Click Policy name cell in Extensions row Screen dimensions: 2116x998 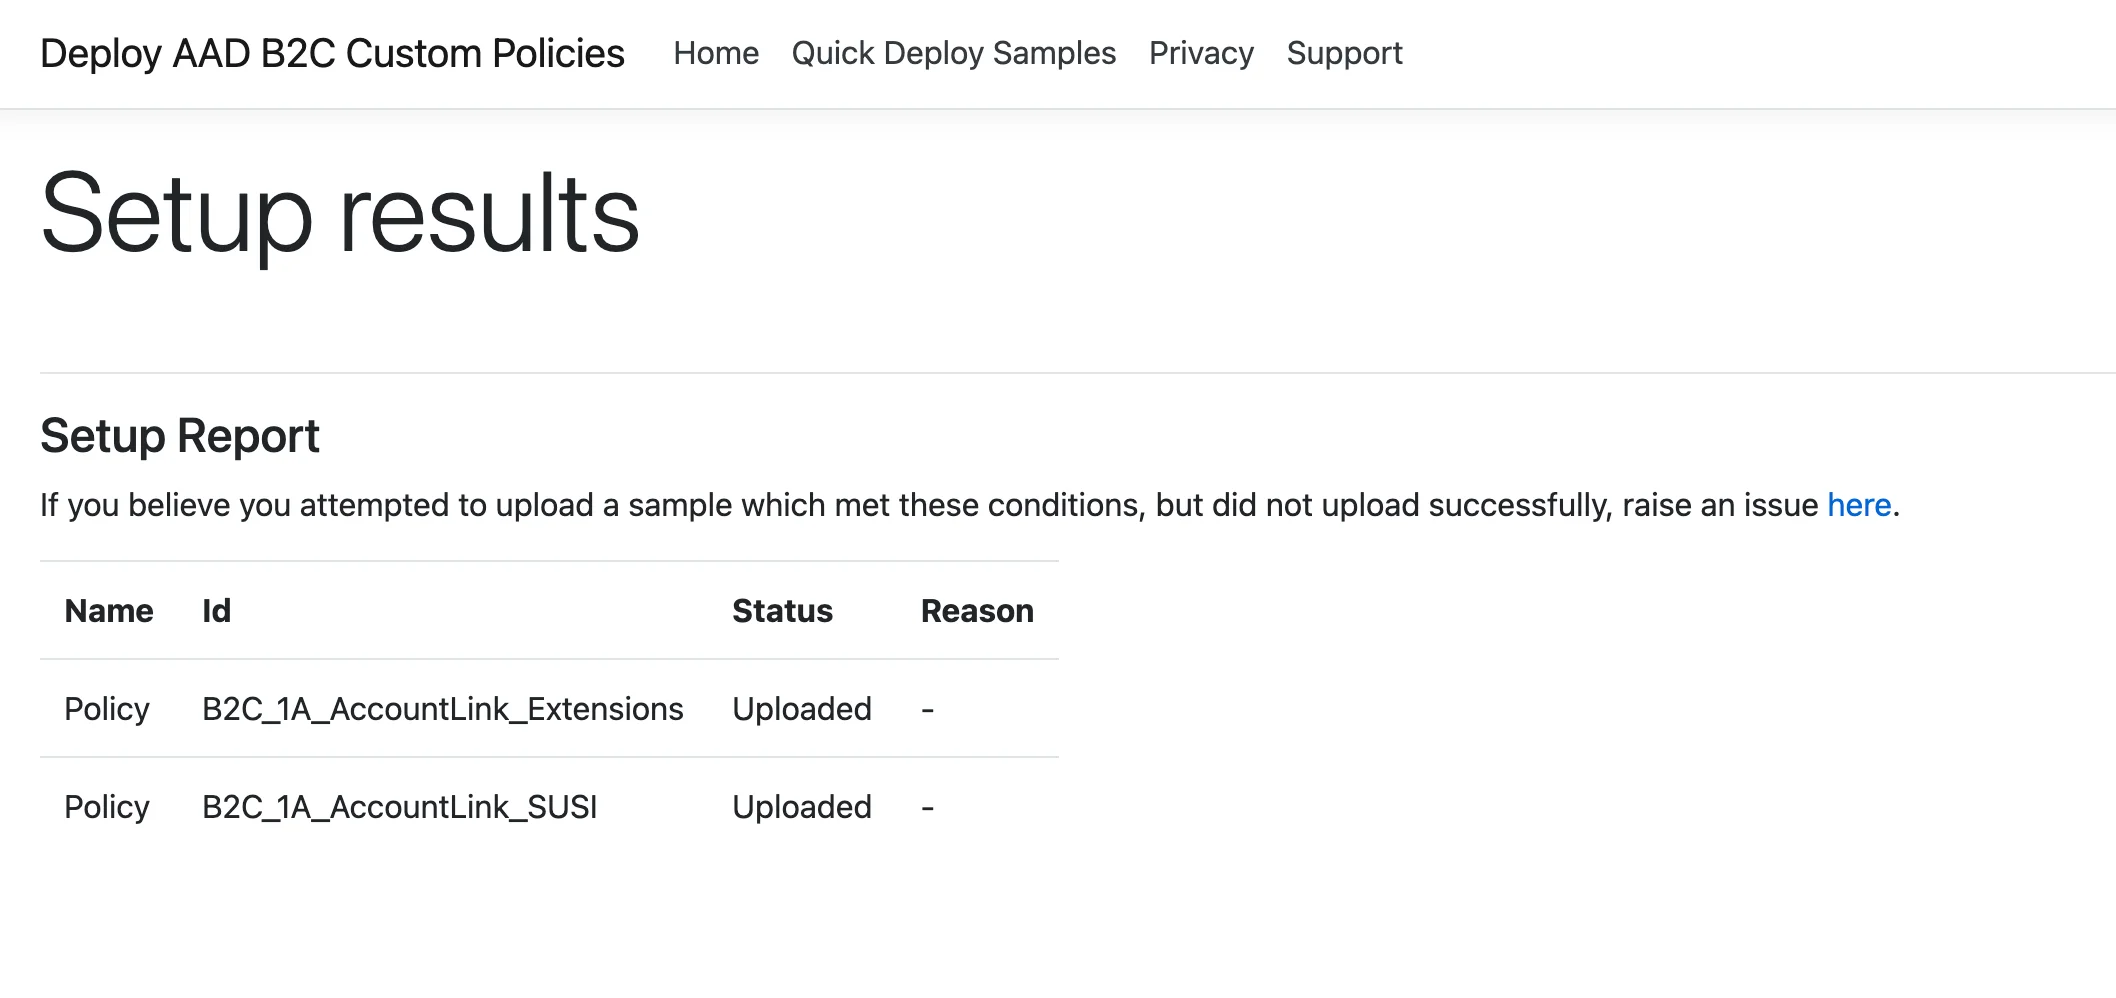(x=107, y=709)
